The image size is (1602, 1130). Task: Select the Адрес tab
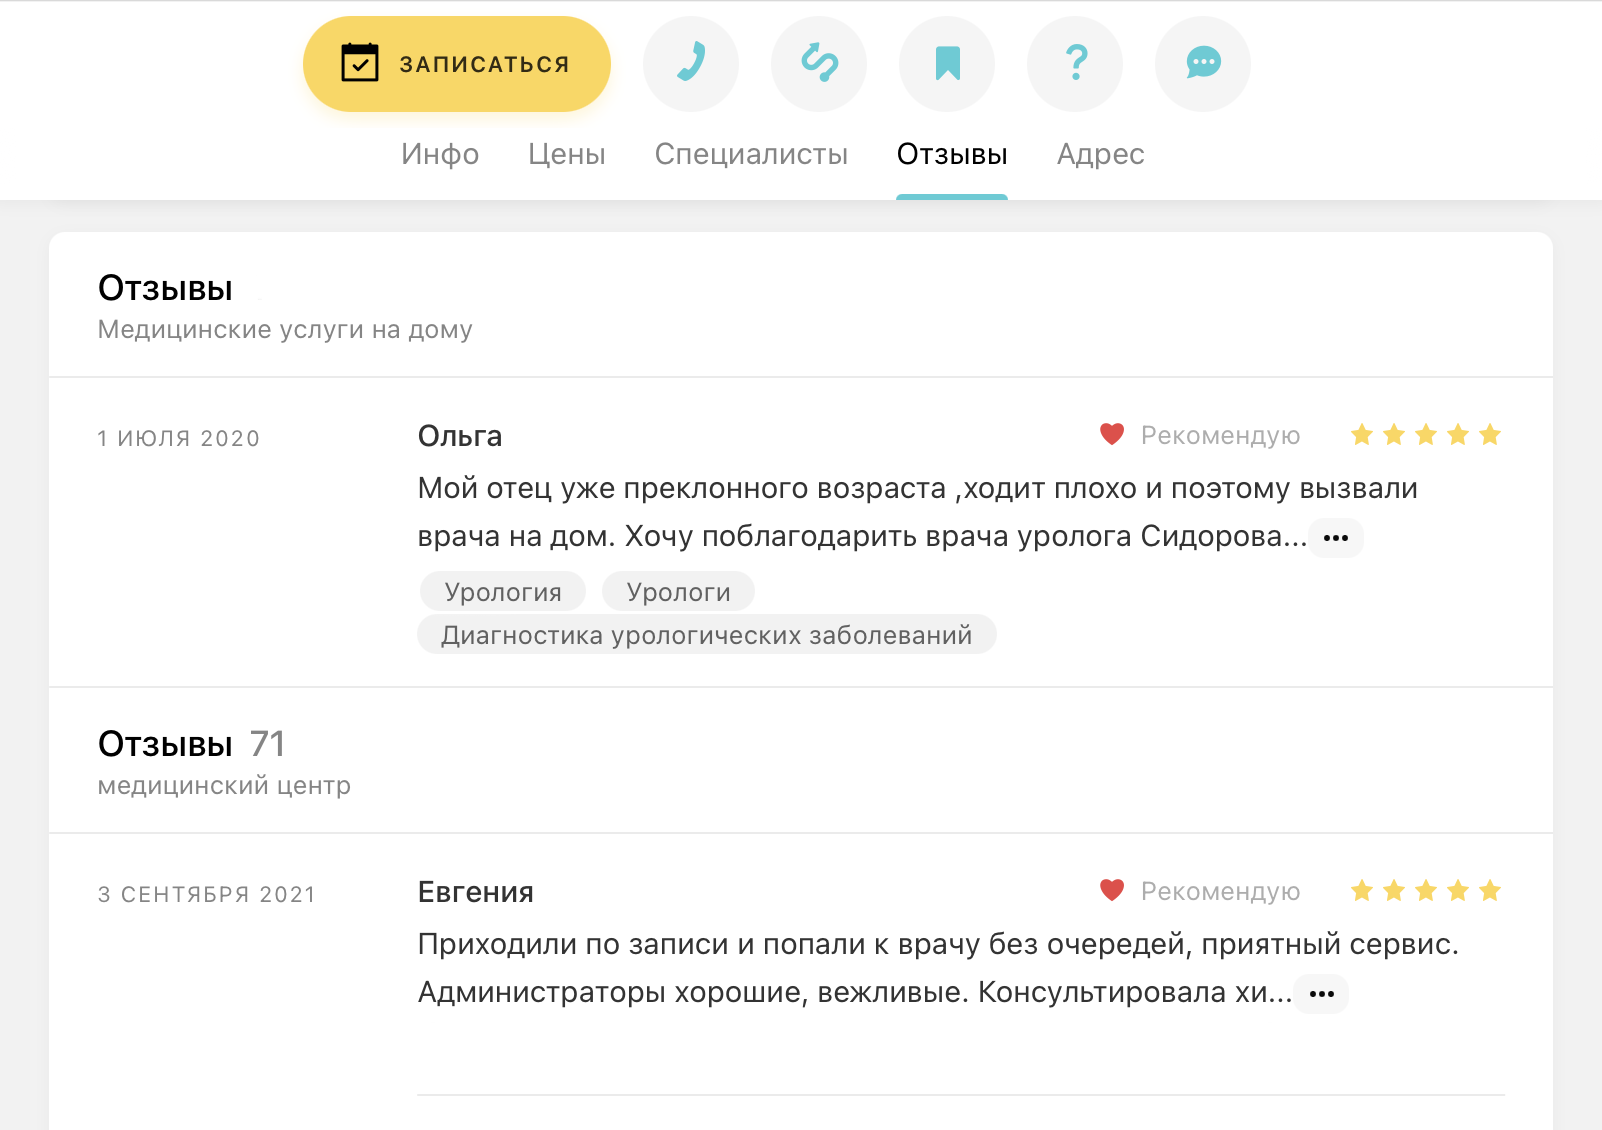click(x=1100, y=154)
